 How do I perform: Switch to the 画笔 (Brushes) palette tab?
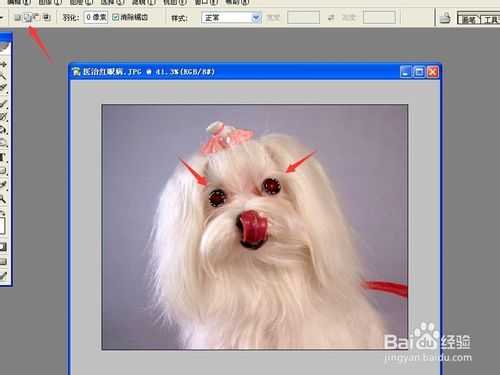click(x=469, y=19)
